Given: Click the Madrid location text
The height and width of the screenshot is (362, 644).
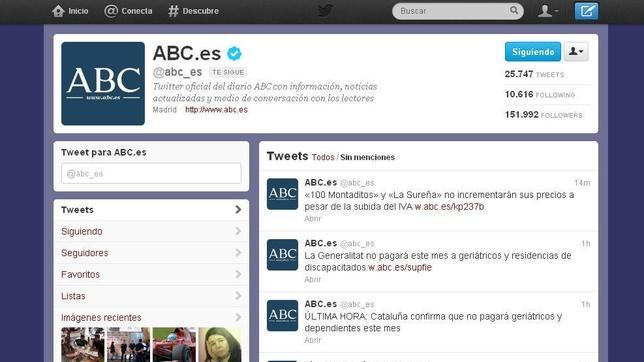Looking at the screenshot, I should [x=165, y=110].
